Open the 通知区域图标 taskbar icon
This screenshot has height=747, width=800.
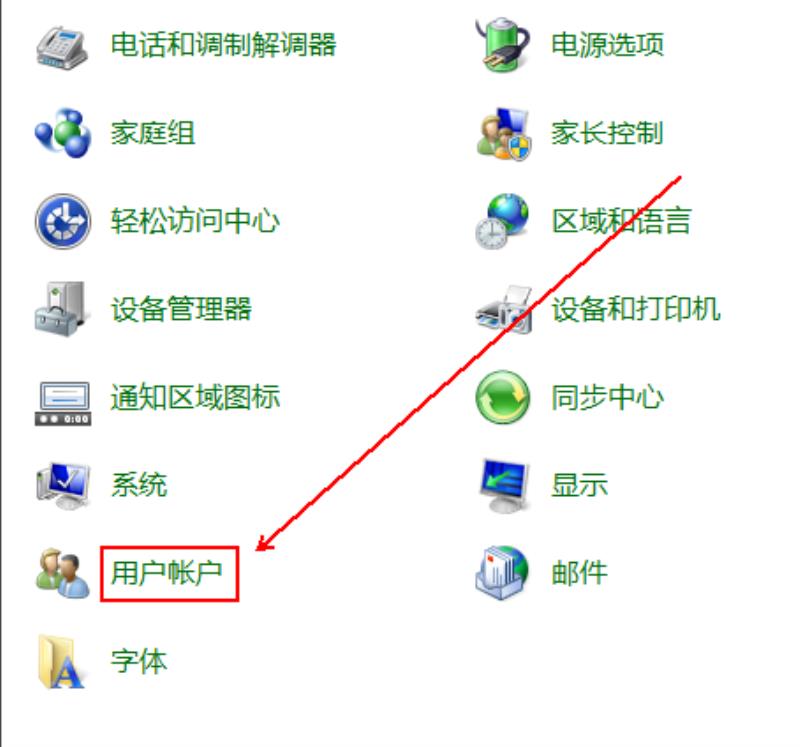(63, 403)
